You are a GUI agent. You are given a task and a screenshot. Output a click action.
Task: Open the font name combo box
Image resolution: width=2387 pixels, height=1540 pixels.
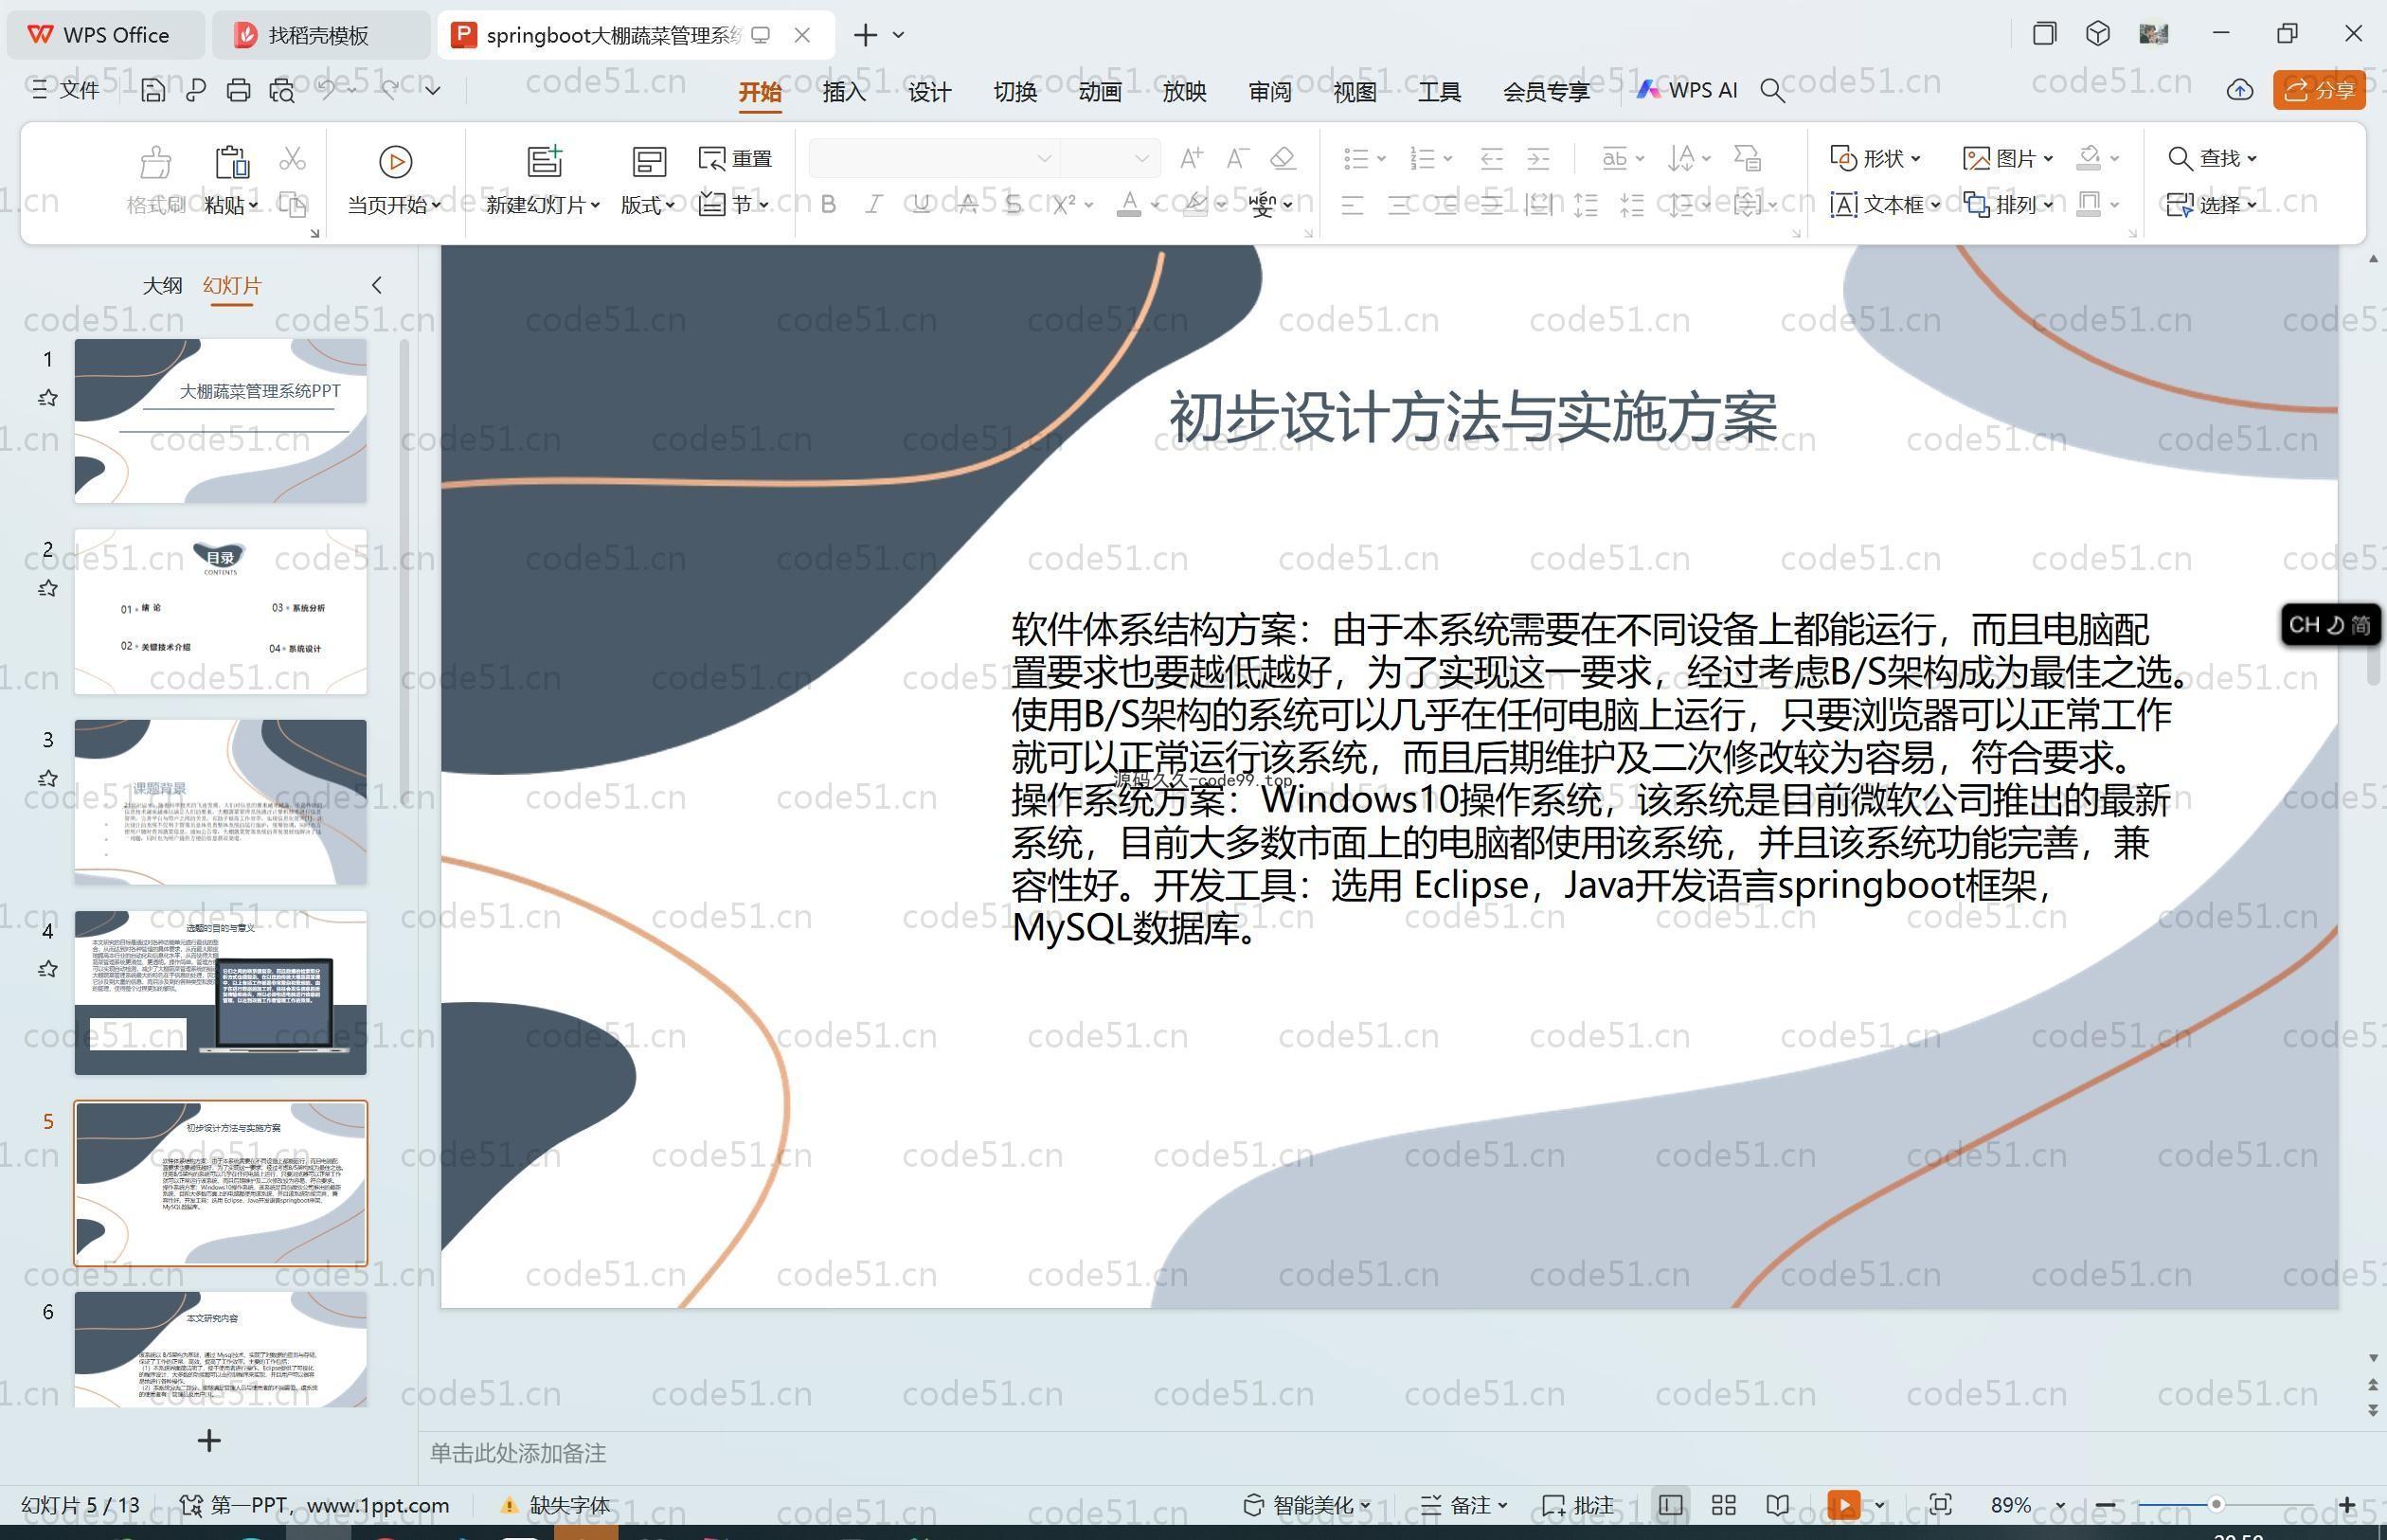933,158
